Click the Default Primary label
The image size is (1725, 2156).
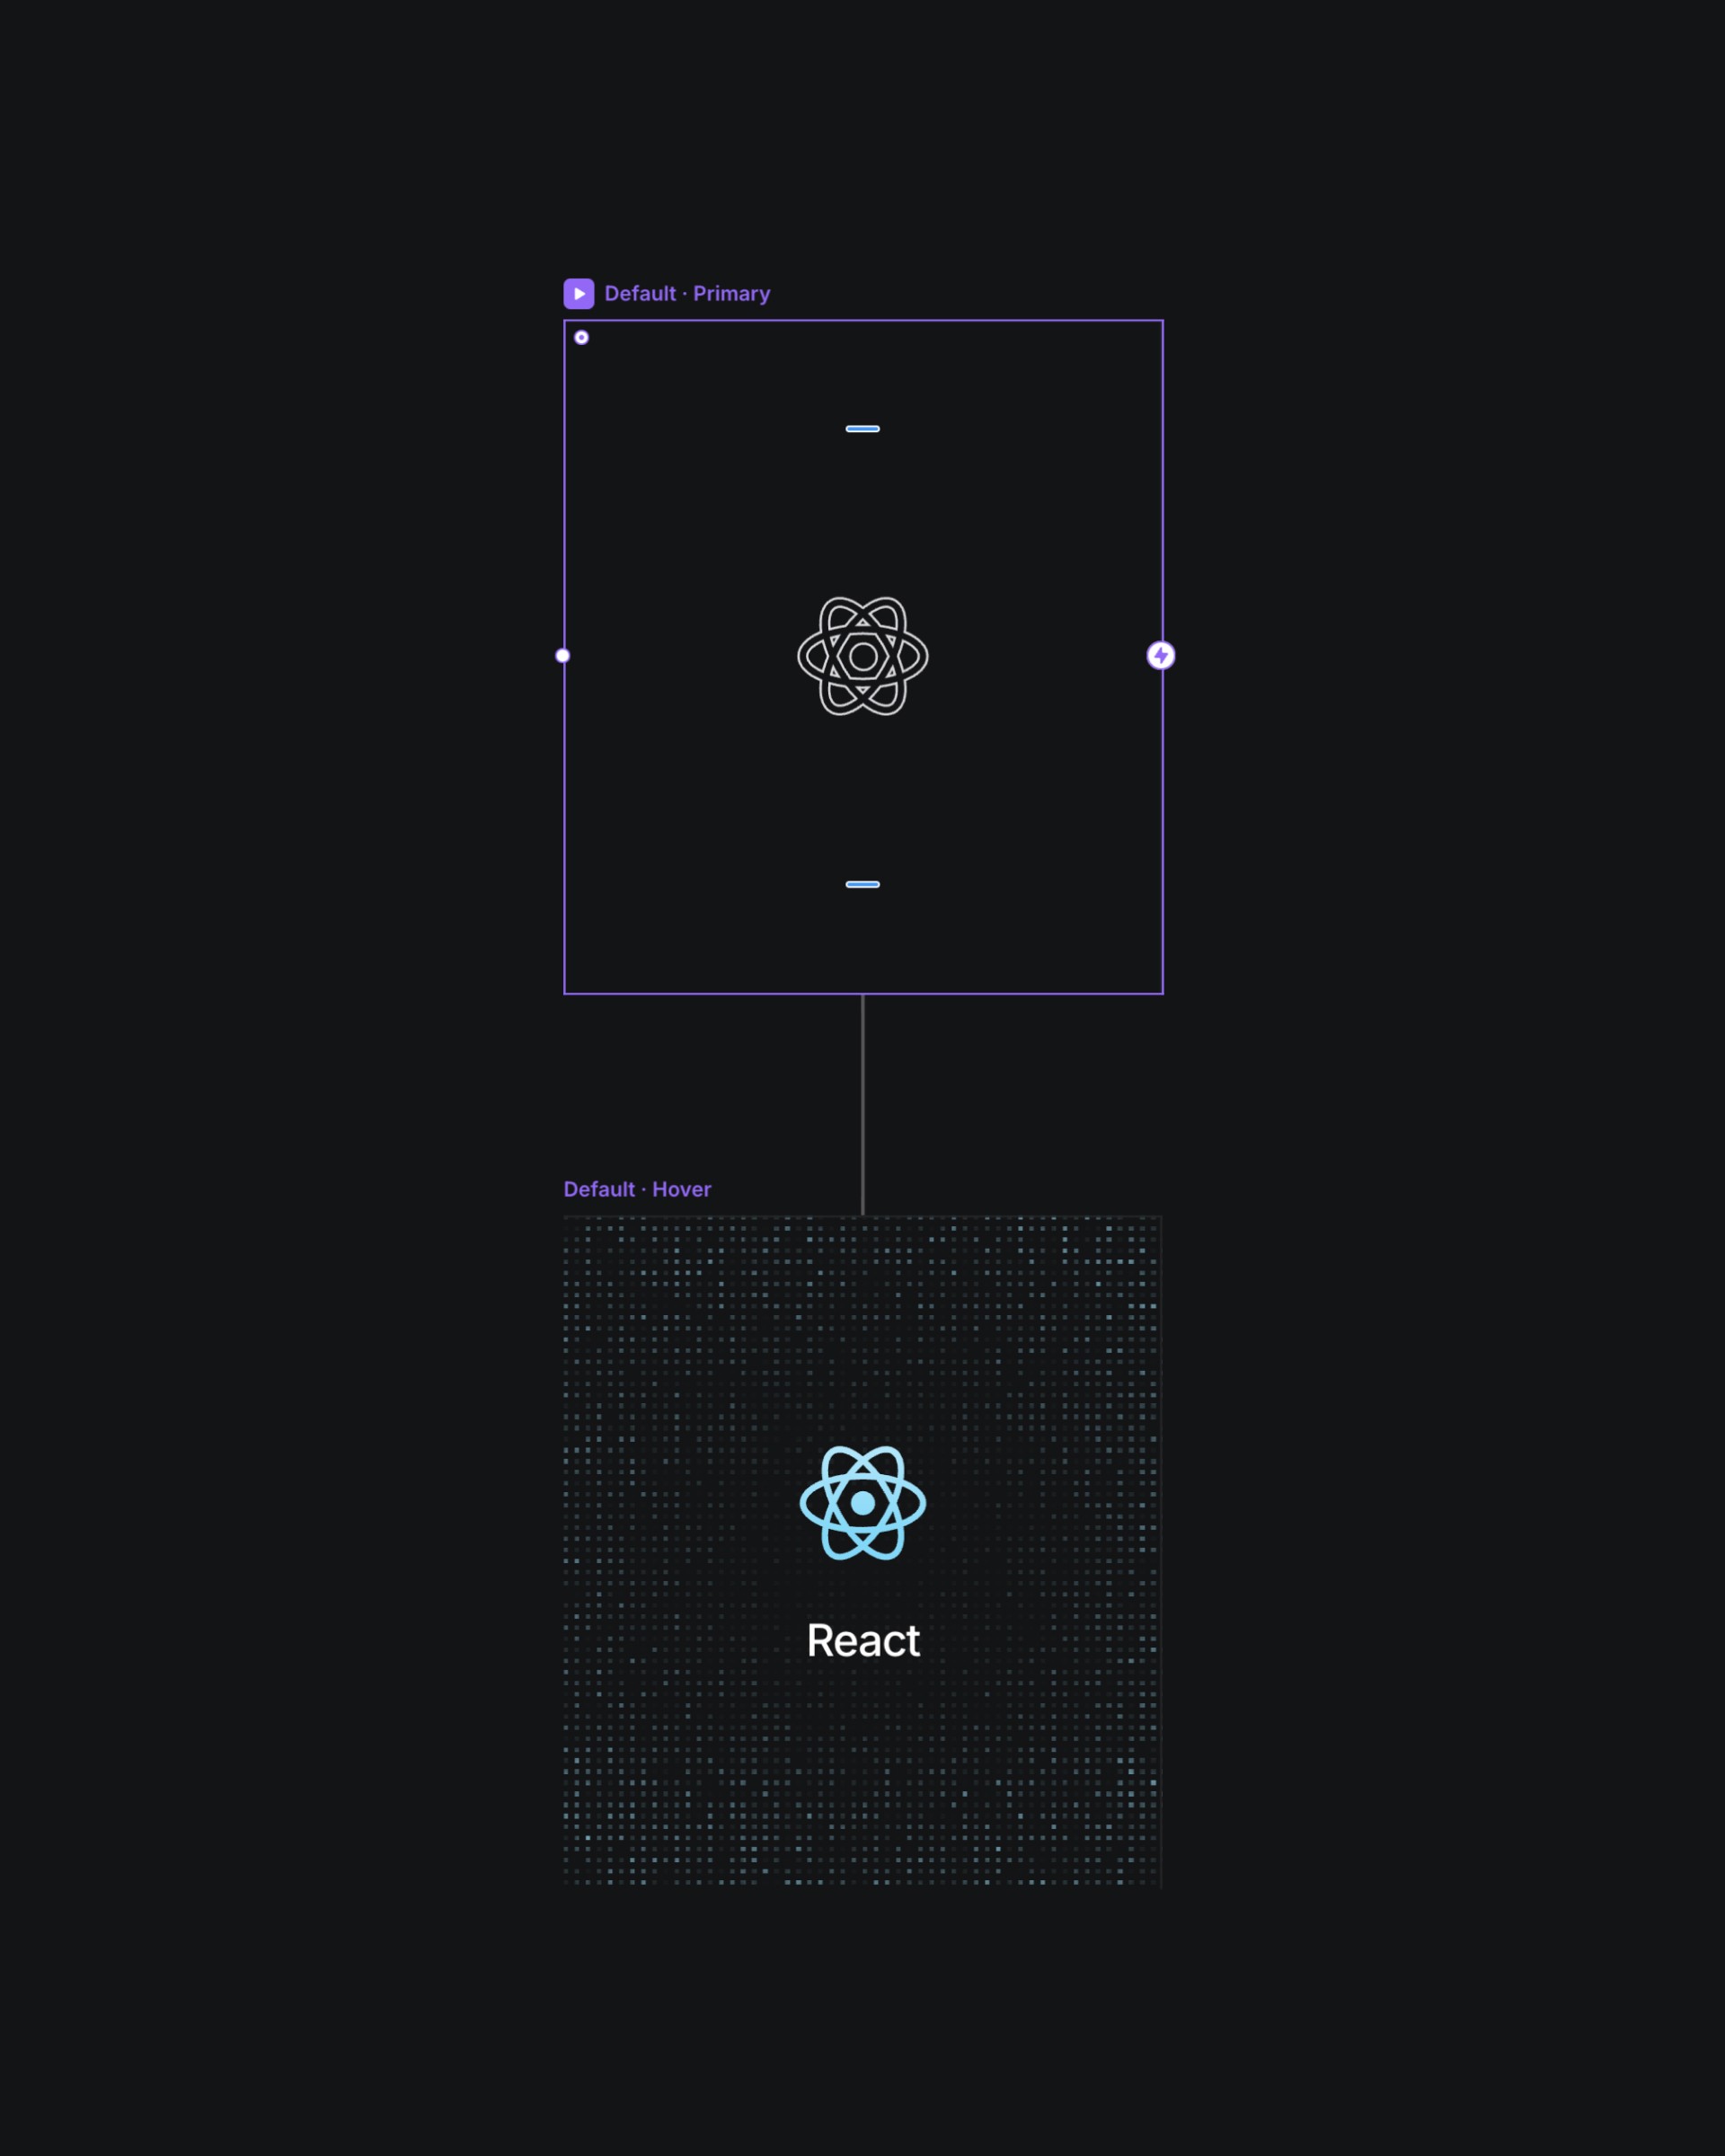pos(686,294)
